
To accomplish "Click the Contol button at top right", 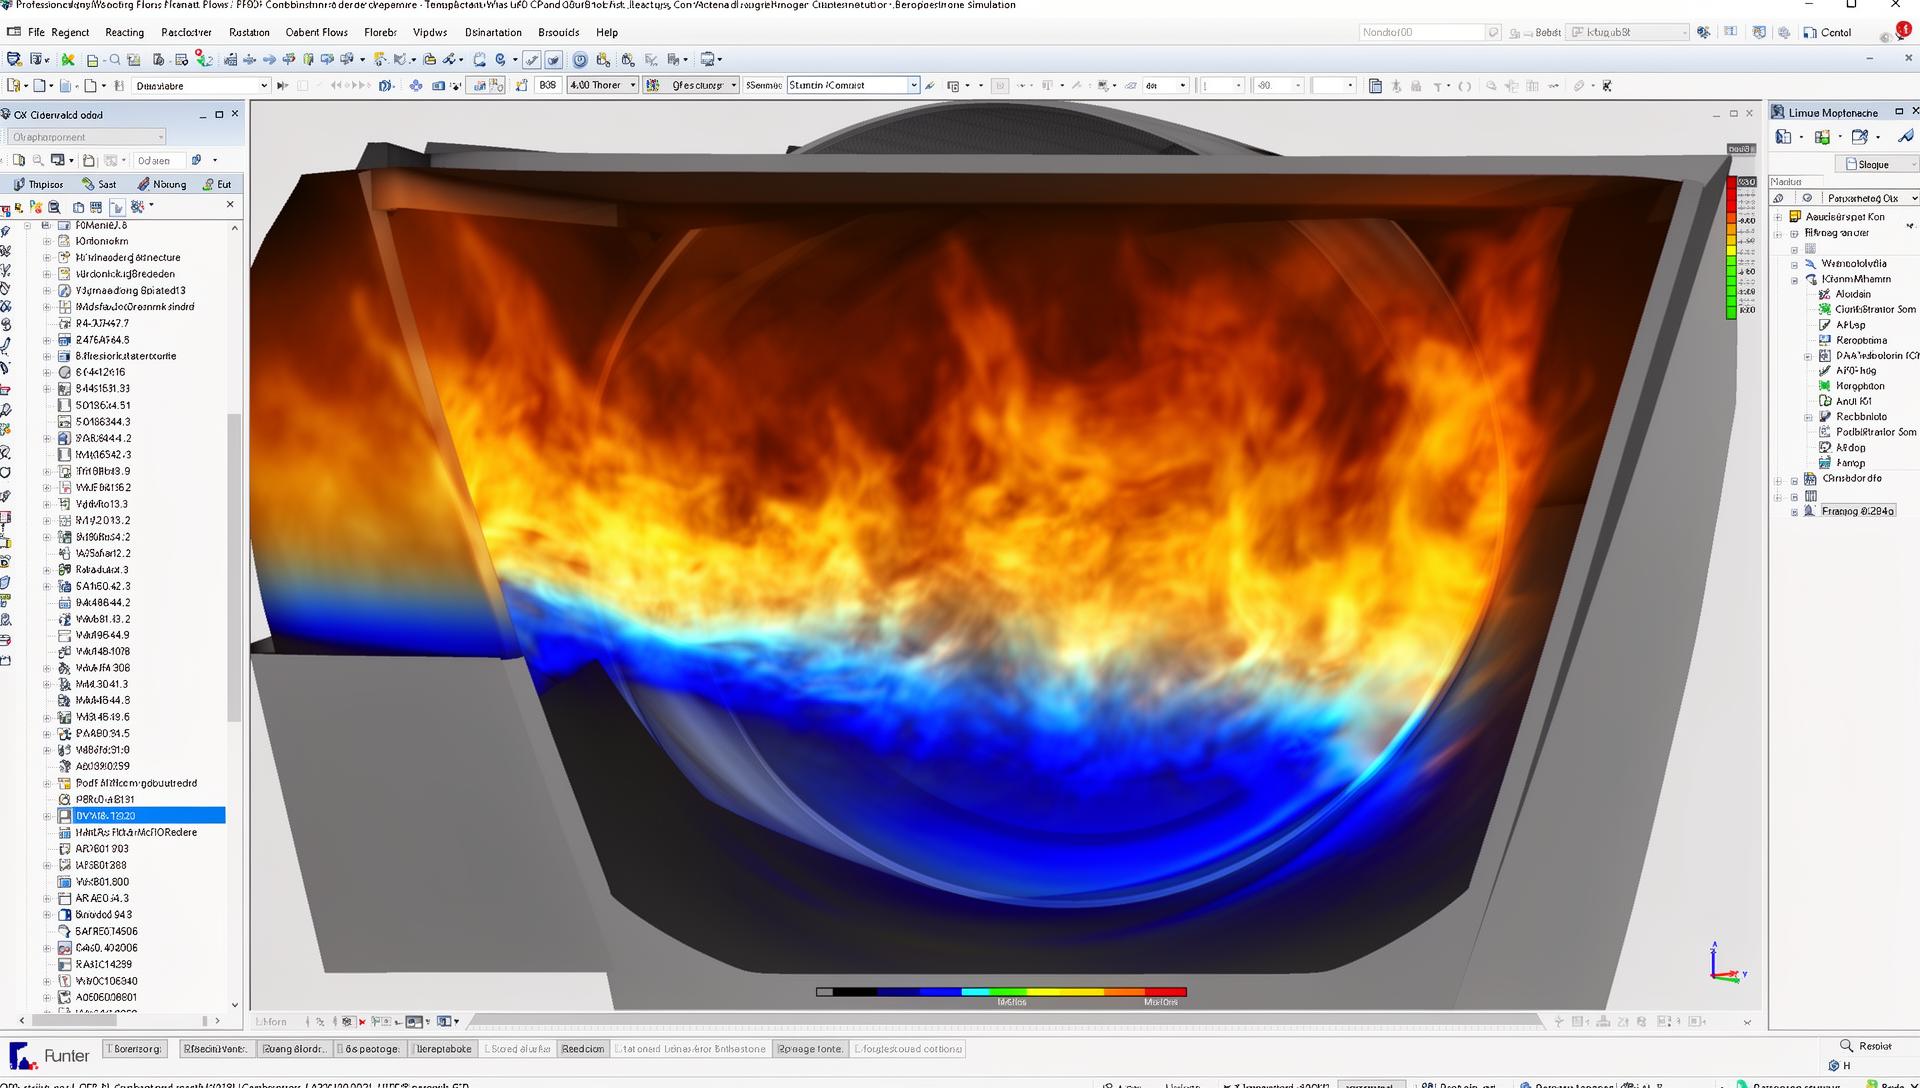I will click(1828, 32).
